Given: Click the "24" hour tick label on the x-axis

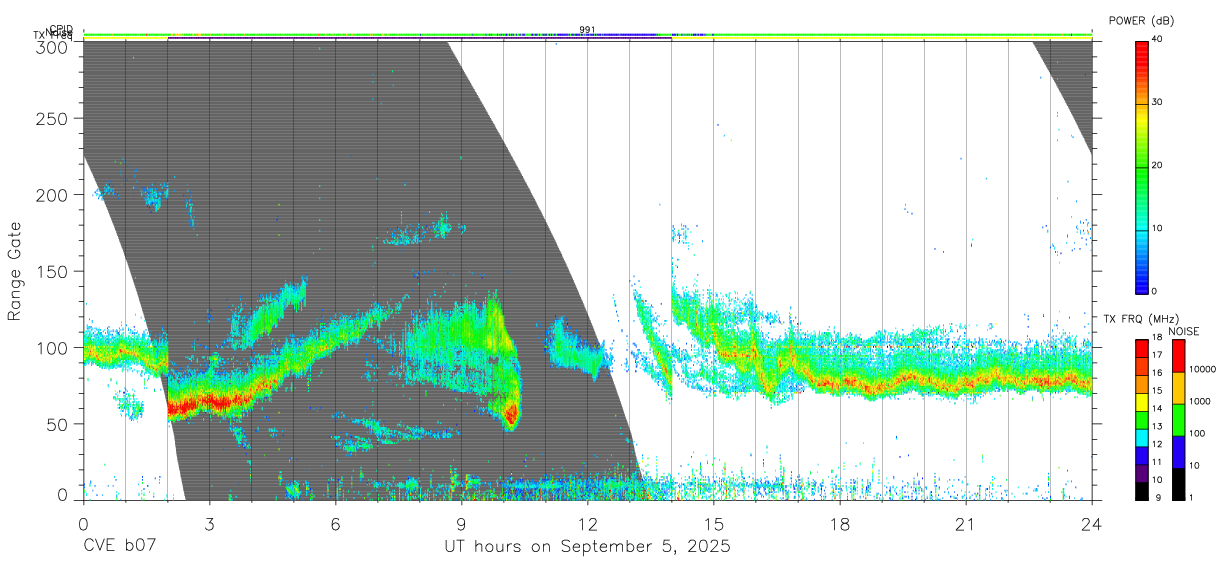Looking at the screenshot, I should pyautogui.click(x=1092, y=524).
